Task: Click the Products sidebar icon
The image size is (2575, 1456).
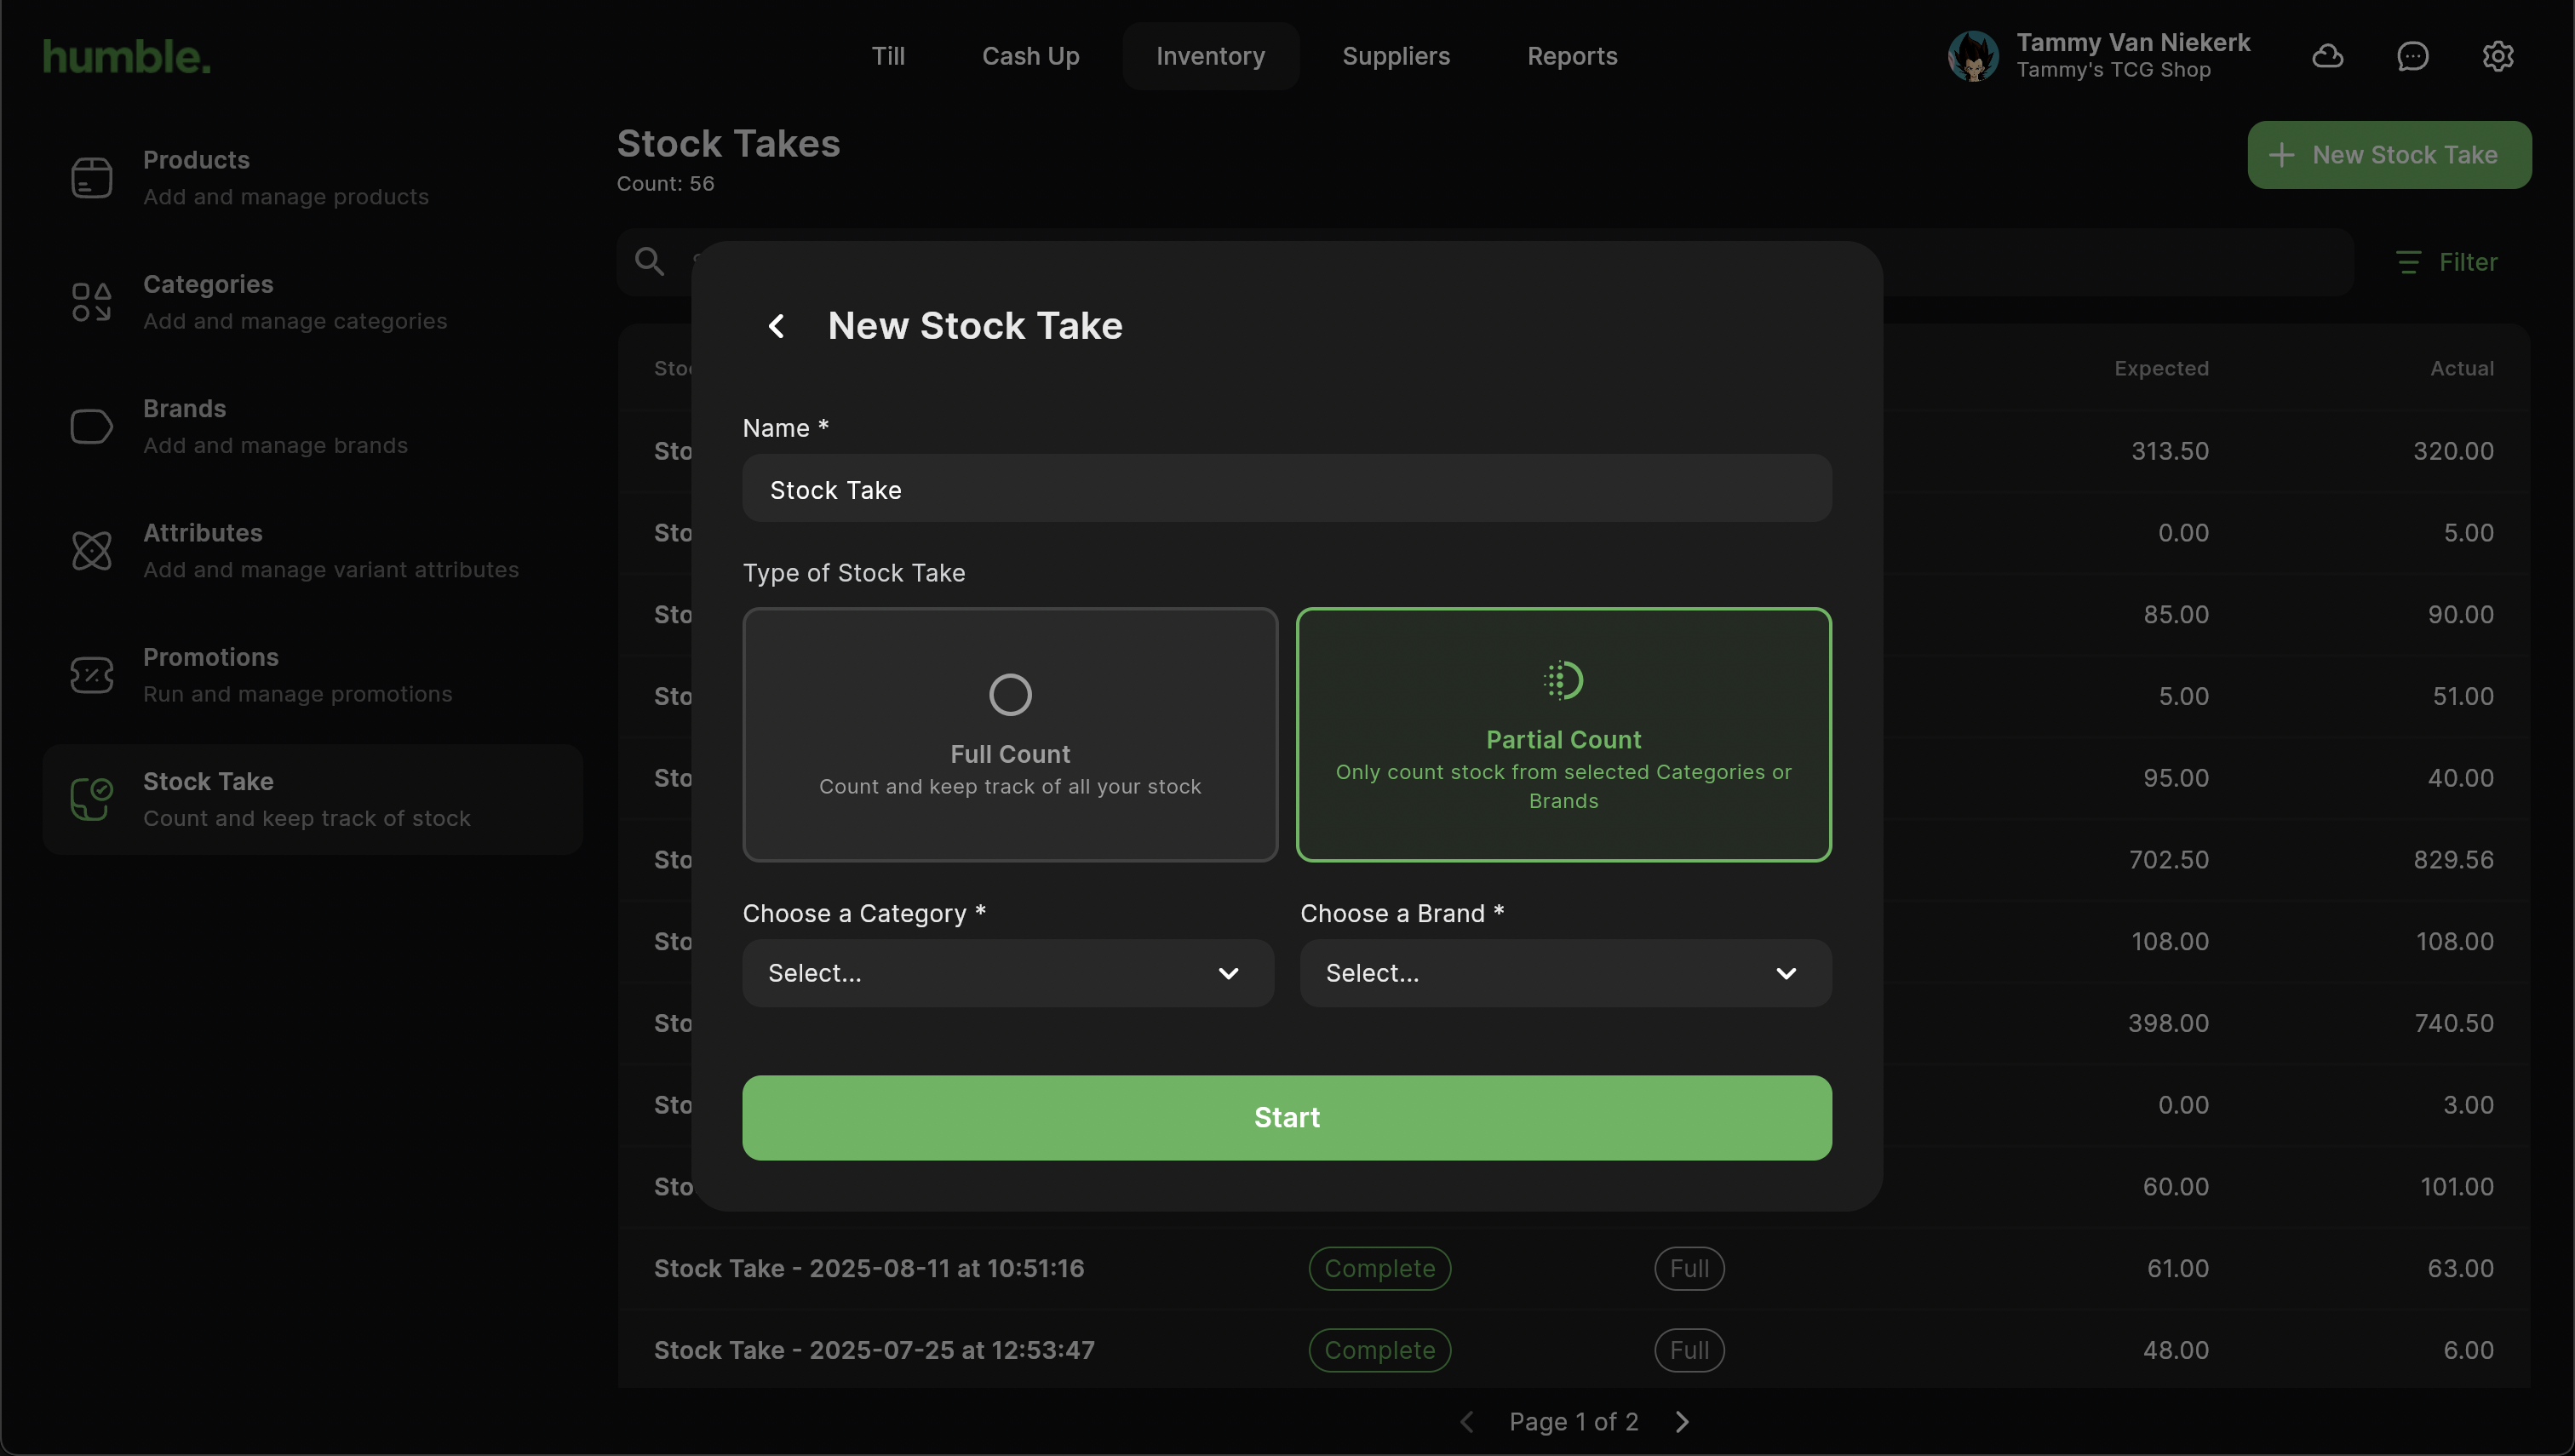Action: [x=91, y=178]
